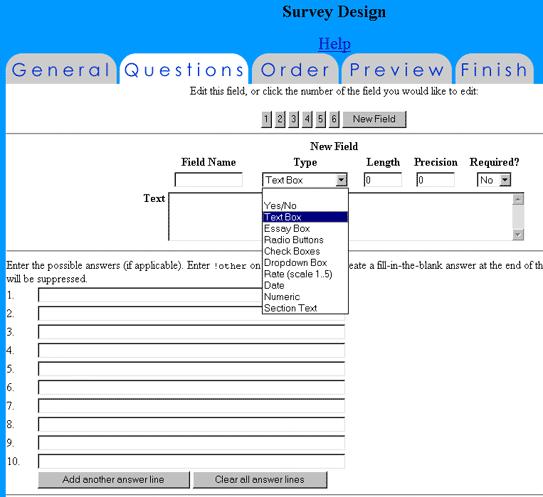The height and width of the screenshot is (497, 543).
Task: Click answer line 2 input
Action: [192, 314]
